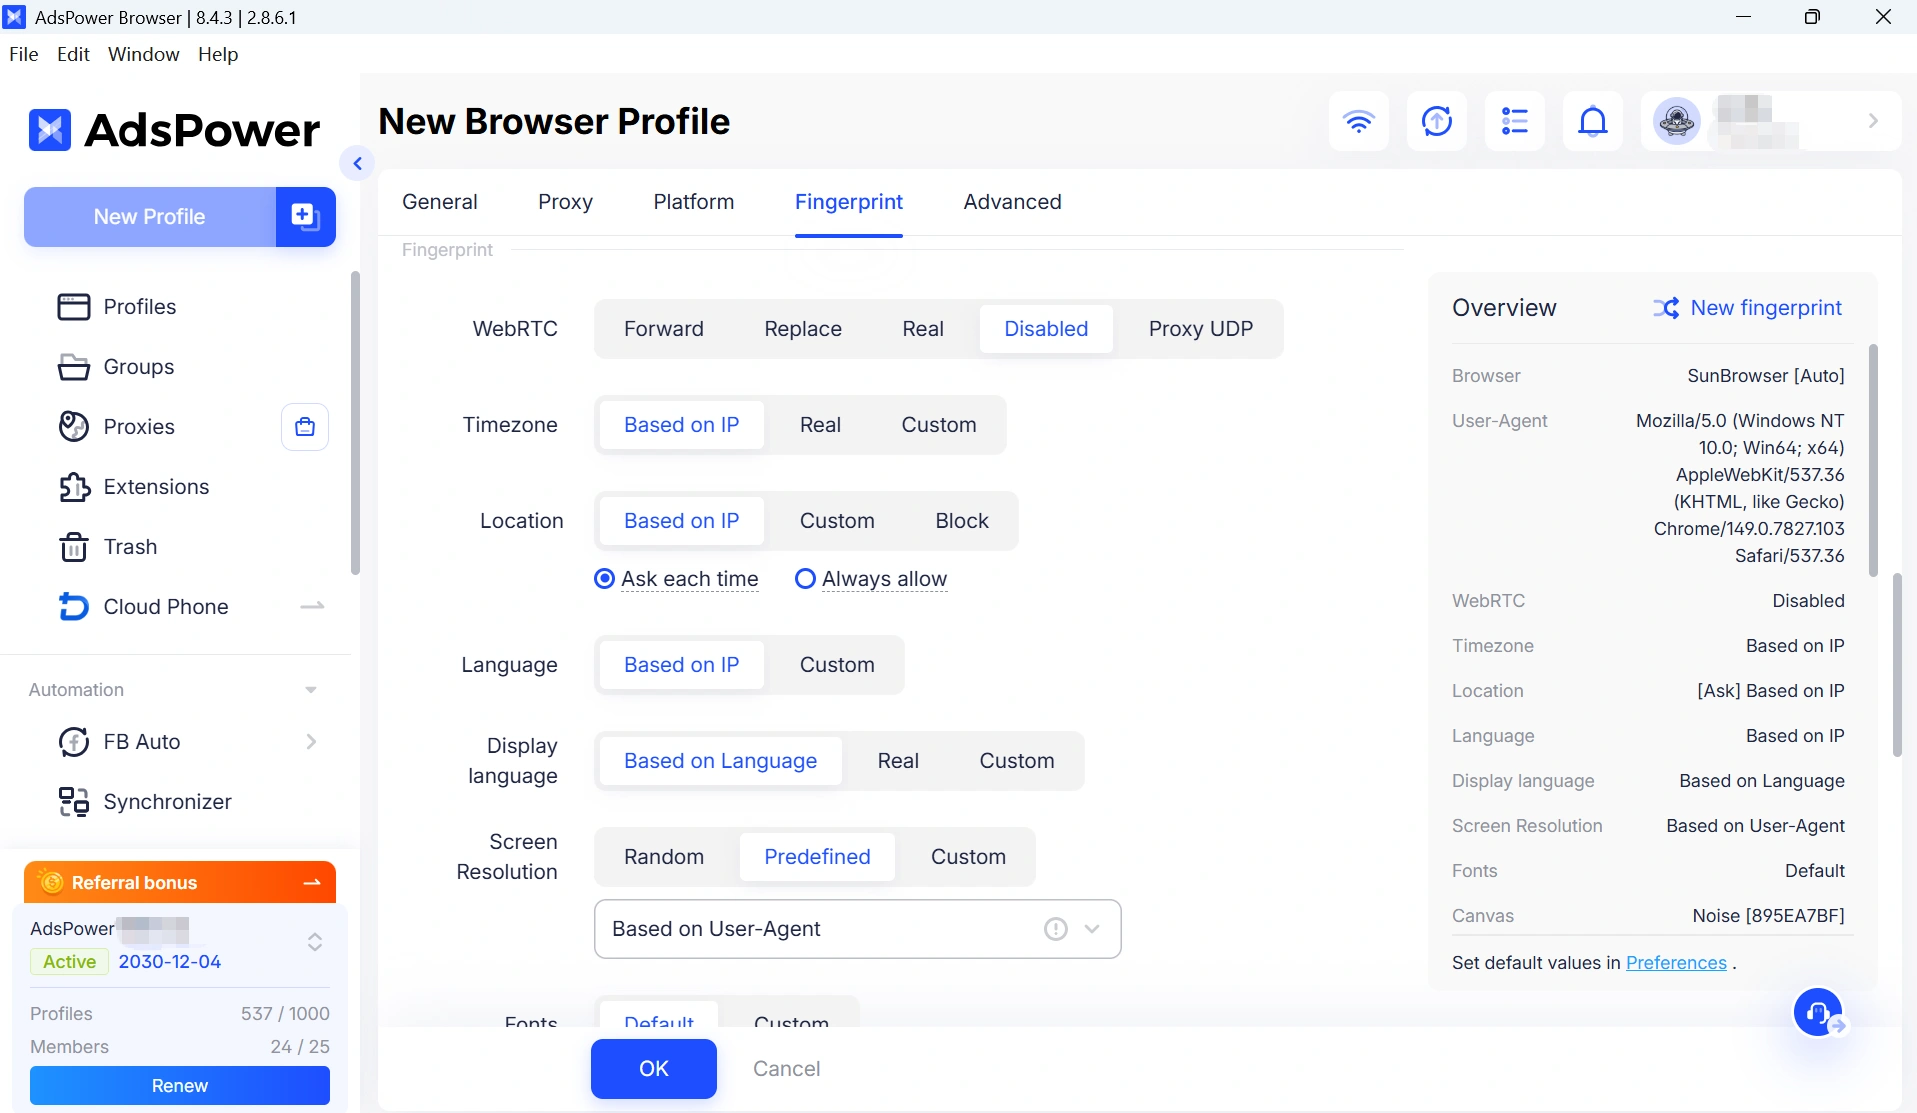Open the Based on User-Agent resolution dropdown
The width and height of the screenshot is (1917, 1113).
857,929
